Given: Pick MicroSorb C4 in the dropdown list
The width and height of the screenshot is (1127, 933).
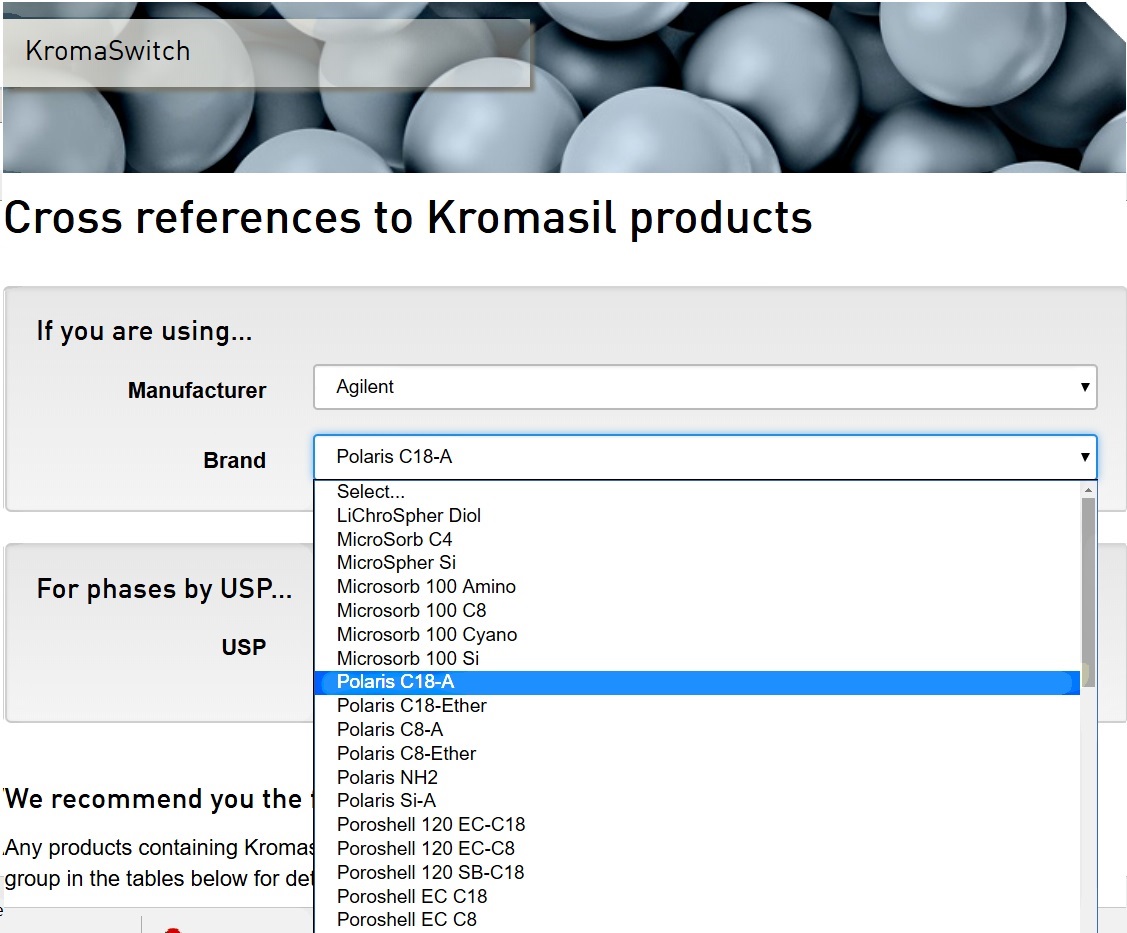Looking at the screenshot, I should pyautogui.click(x=697, y=539).
